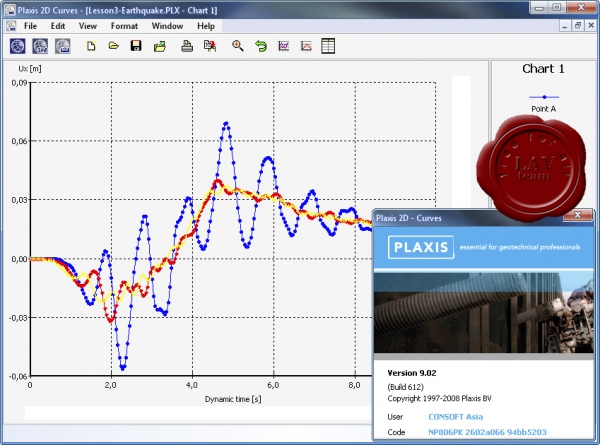Select the Point A legend entry
The height and width of the screenshot is (445, 600).
pyautogui.click(x=543, y=103)
